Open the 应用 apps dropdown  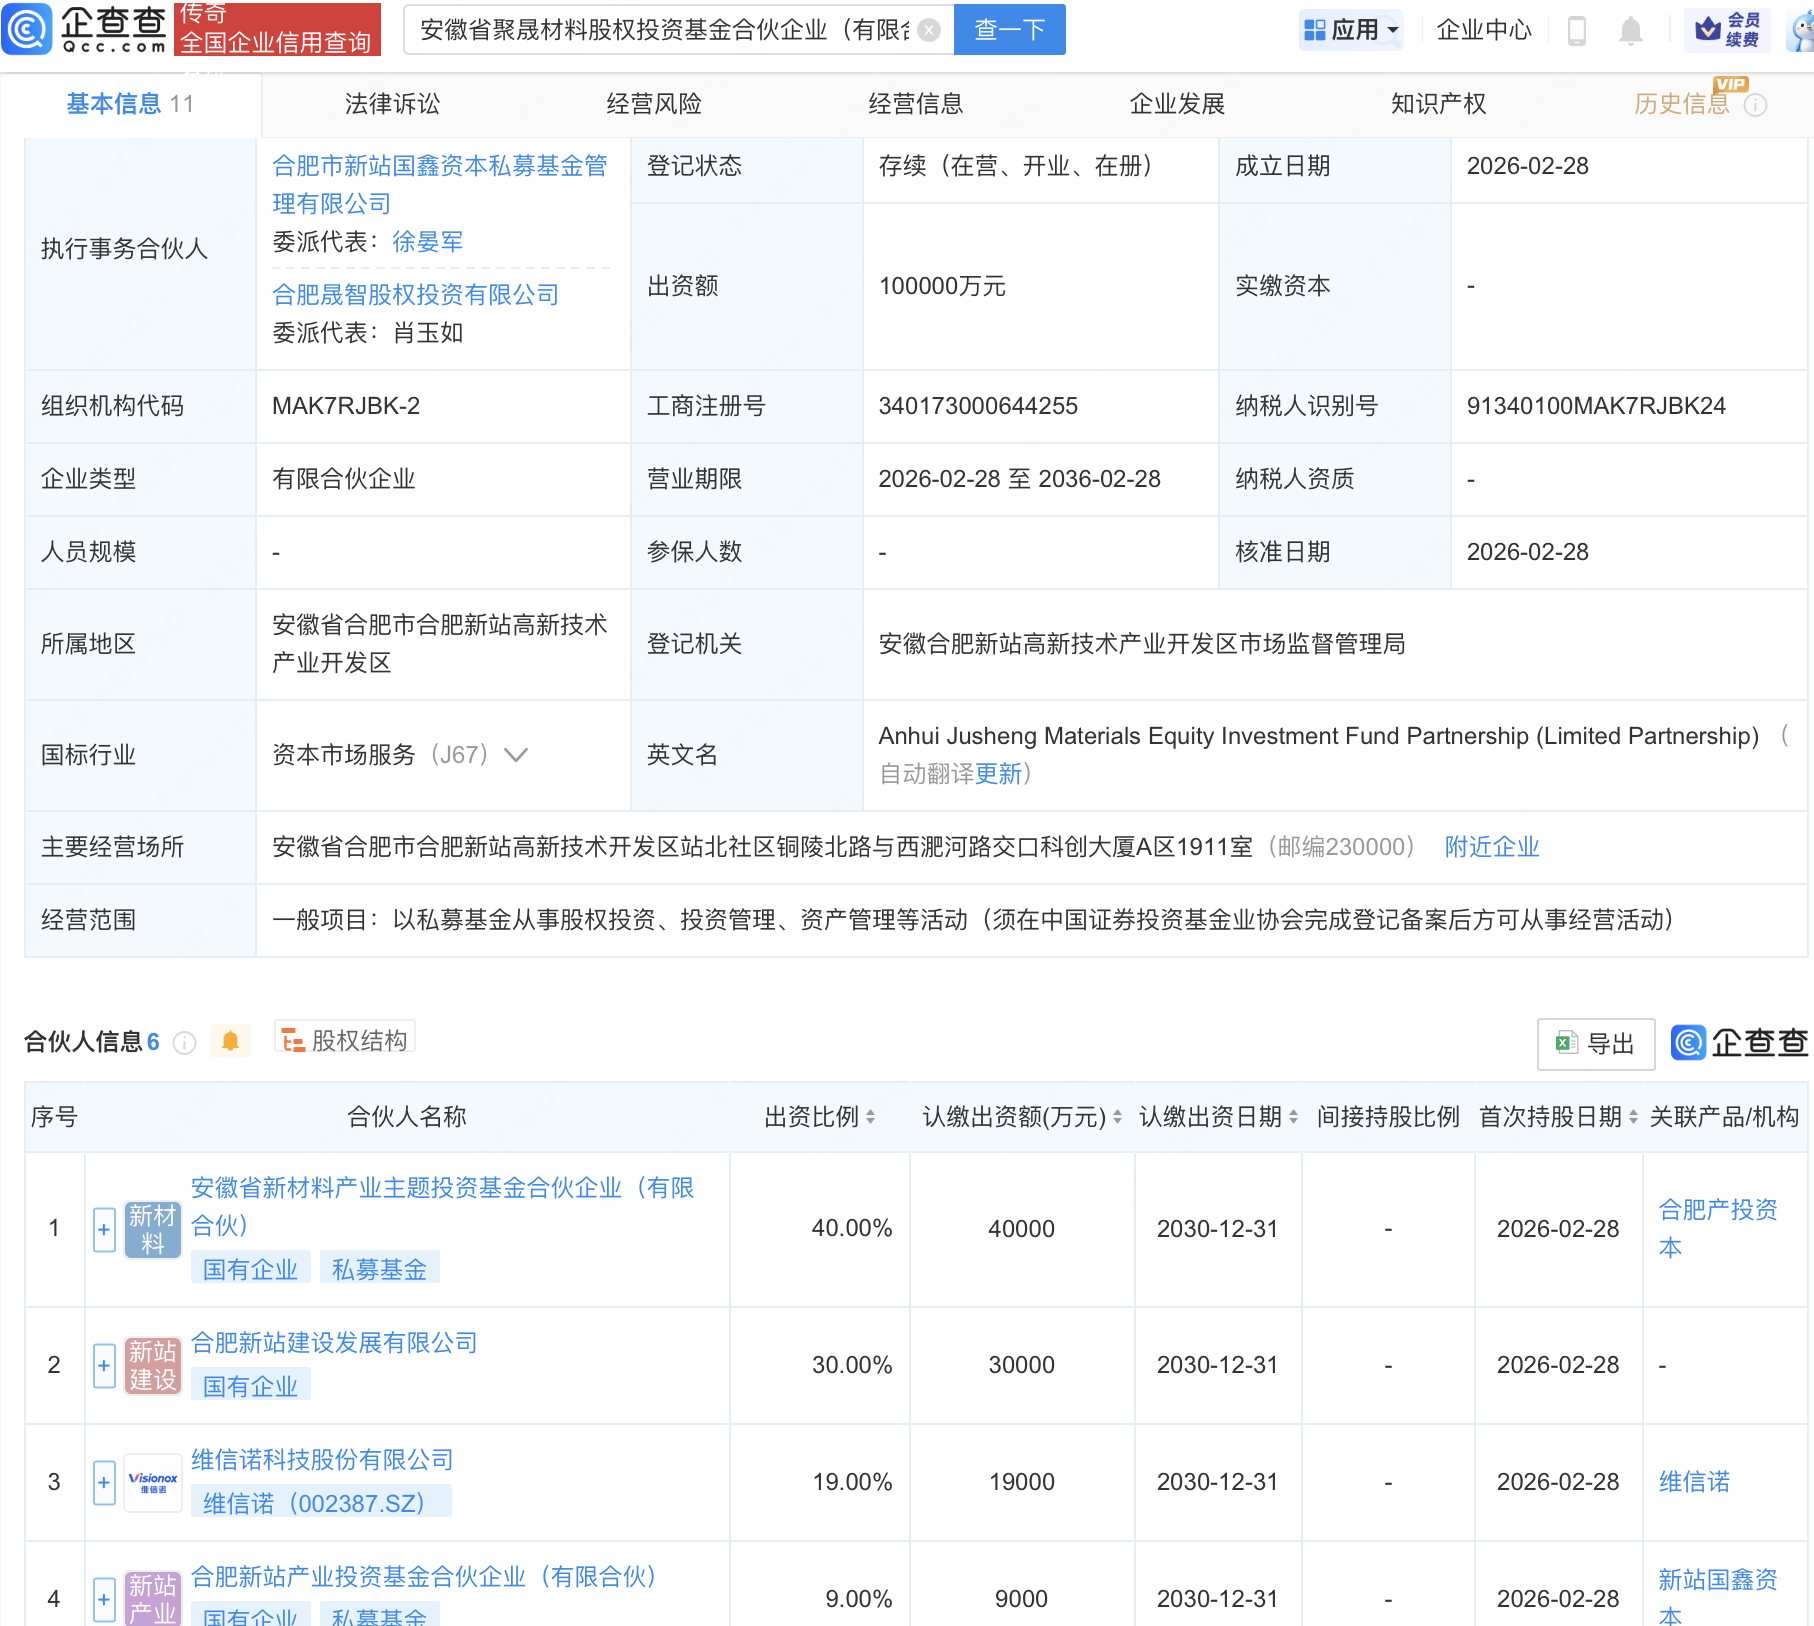pyautogui.click(x=1351, y=30)
